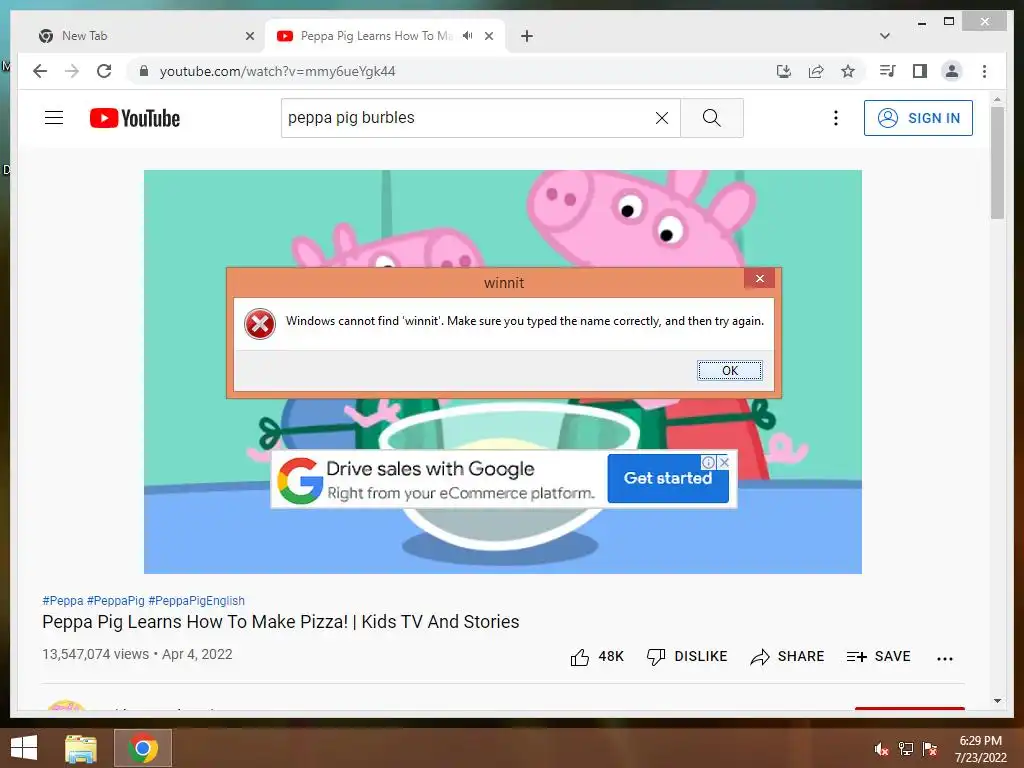Open #PeppaPig hashtag link
1024x768 pixels.
tap(116, 601)
